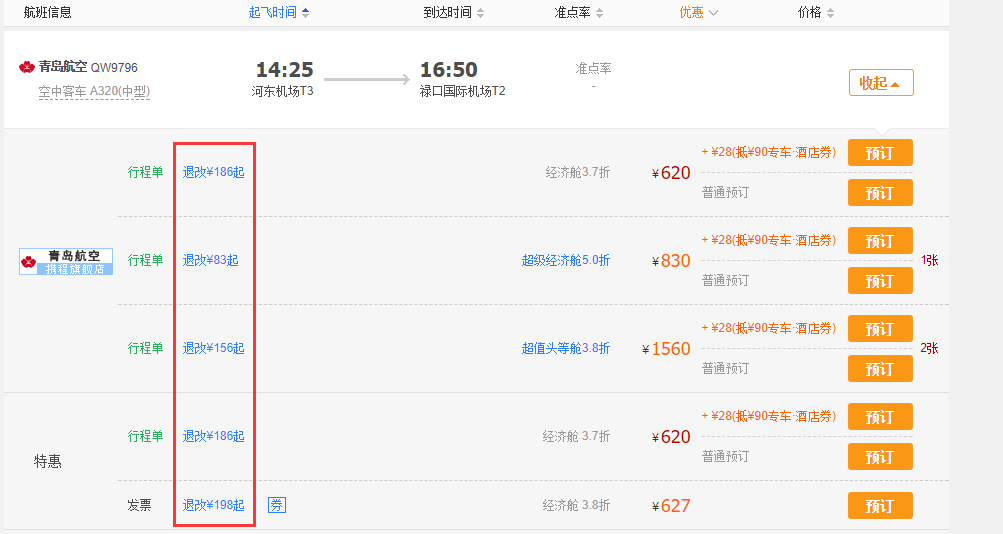This screenshot has height=534, width=1003.
Task: Sort by 起飞时间 departure time
Action: click(x=279, y=13)
